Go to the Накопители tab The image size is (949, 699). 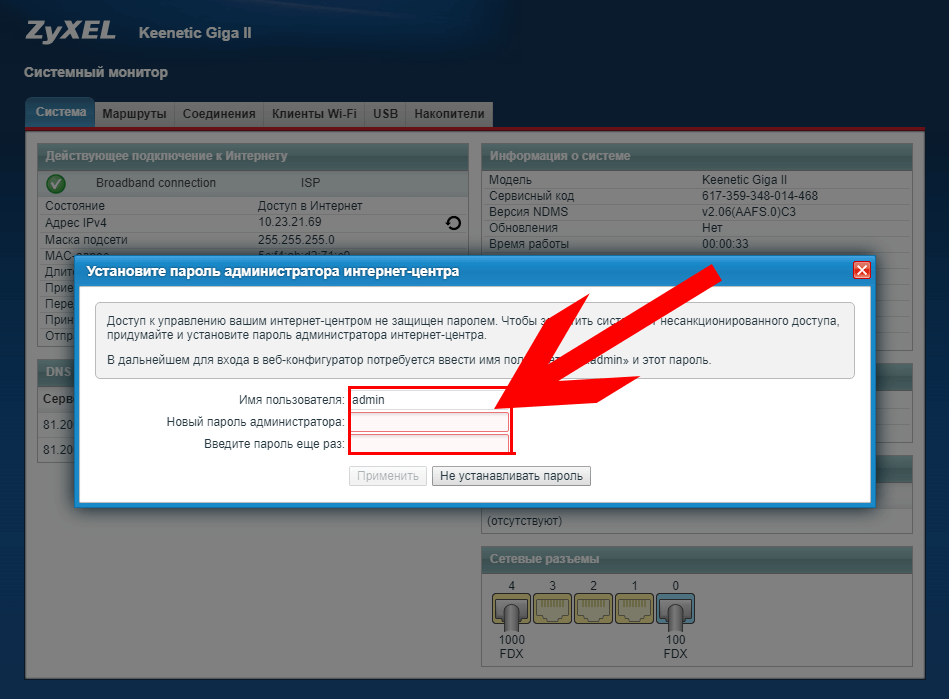(x=449, y=114)
